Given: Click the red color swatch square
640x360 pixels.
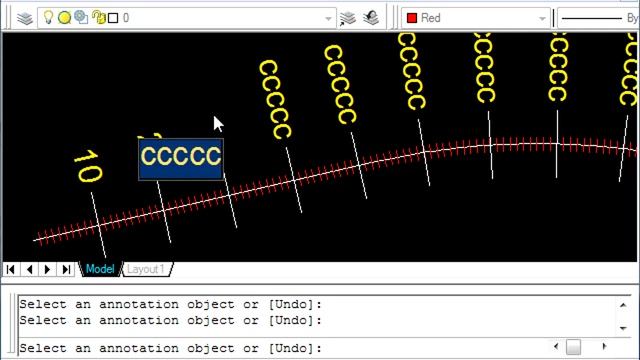Looking at the screenshot, I should [412, 18].
